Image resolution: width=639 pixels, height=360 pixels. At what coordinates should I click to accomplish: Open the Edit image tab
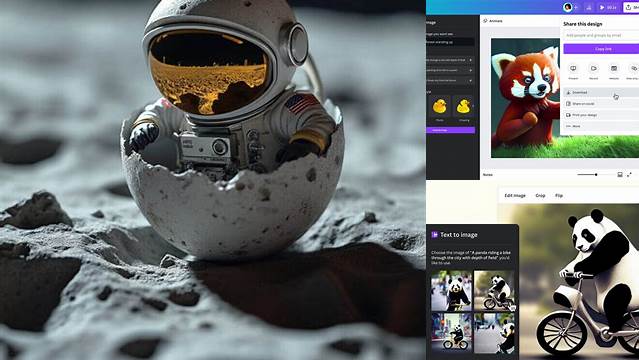(x=515, y=195)
